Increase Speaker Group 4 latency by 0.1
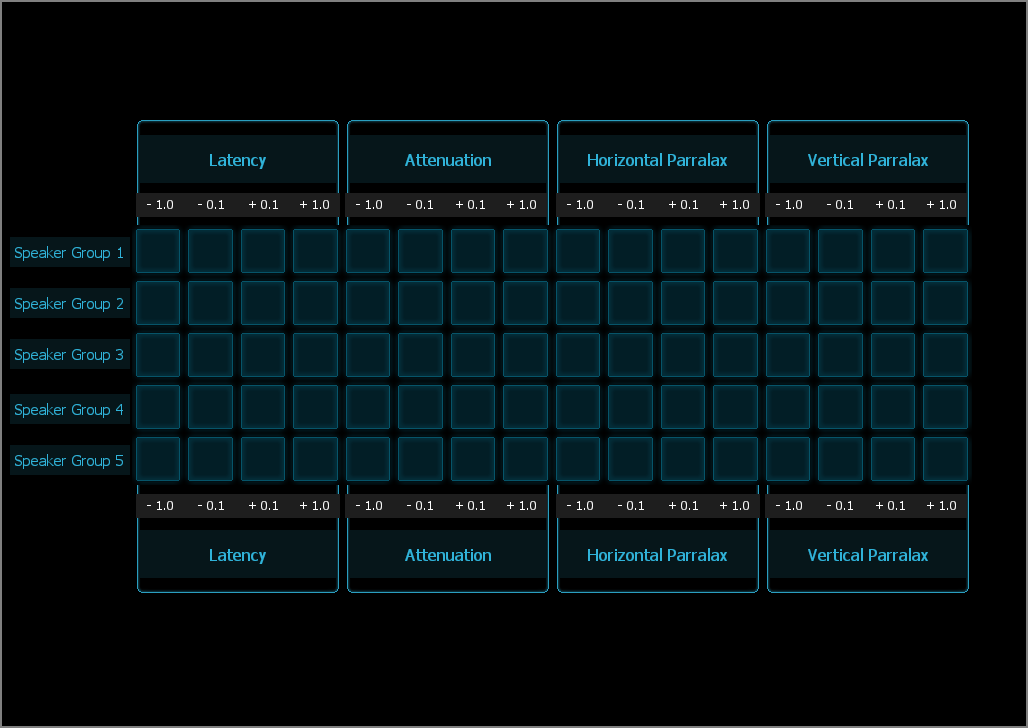The height and width of the screenshot is (728, 1028). coord(263,407)
